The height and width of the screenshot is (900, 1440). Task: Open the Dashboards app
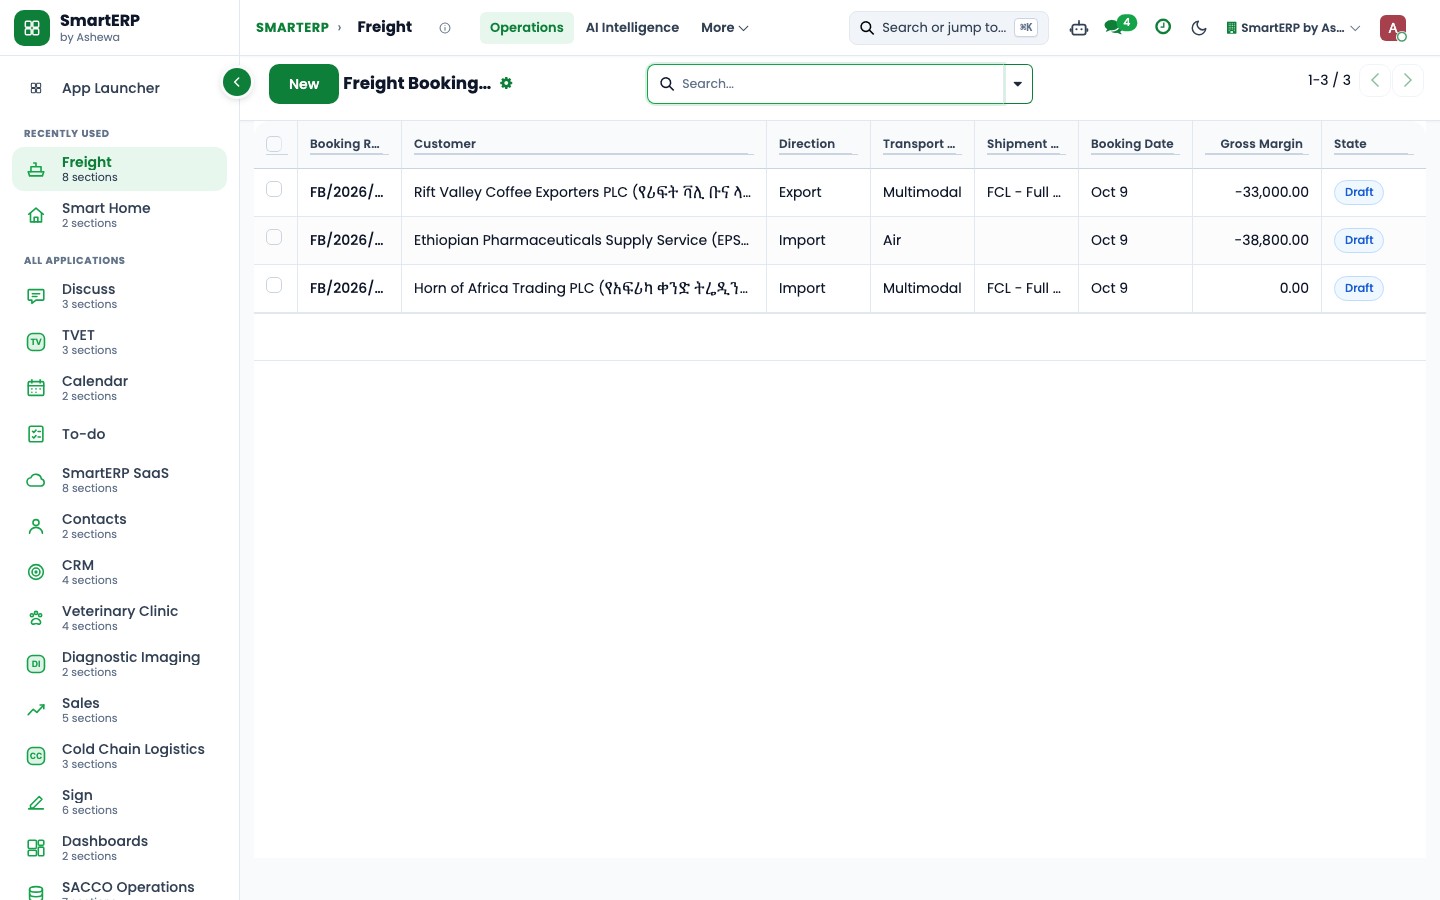119,848
